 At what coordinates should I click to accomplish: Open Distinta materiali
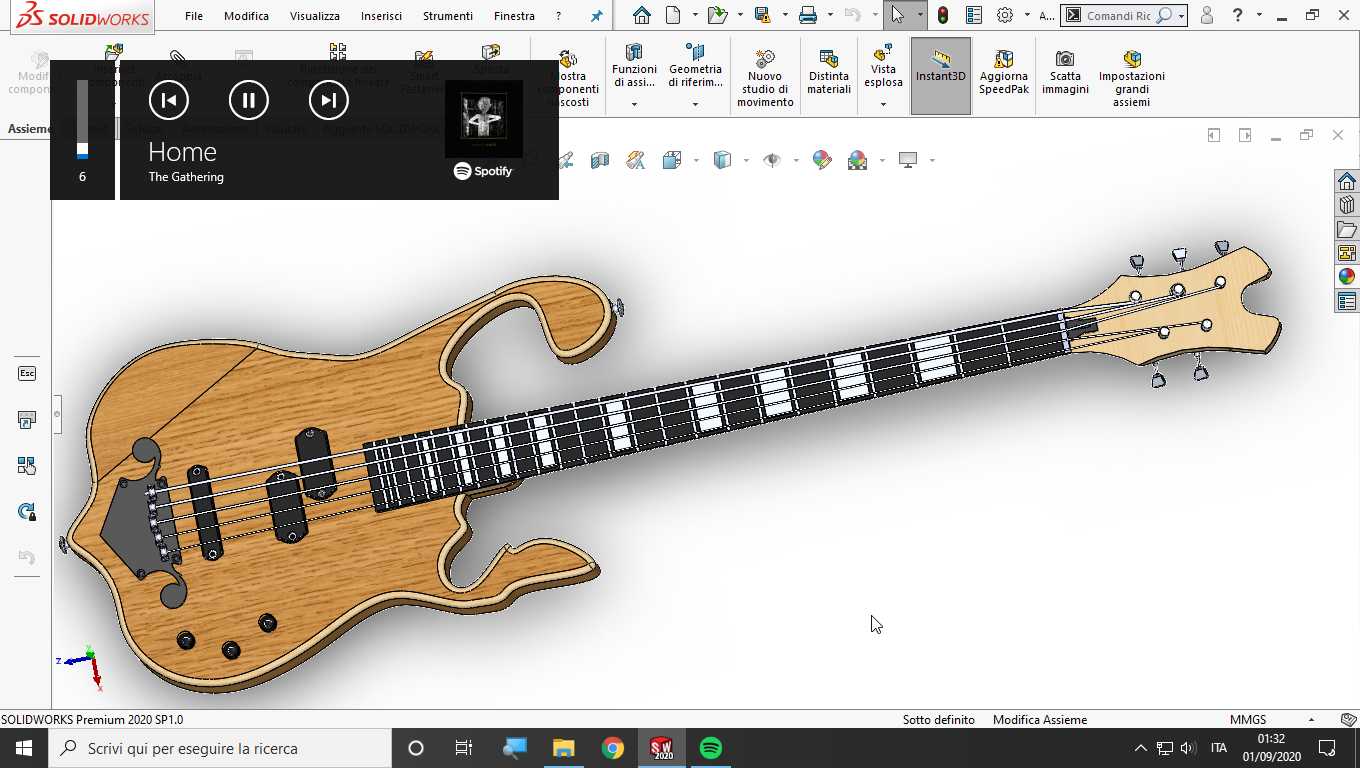pyautogui.click(x=828, y=72)
